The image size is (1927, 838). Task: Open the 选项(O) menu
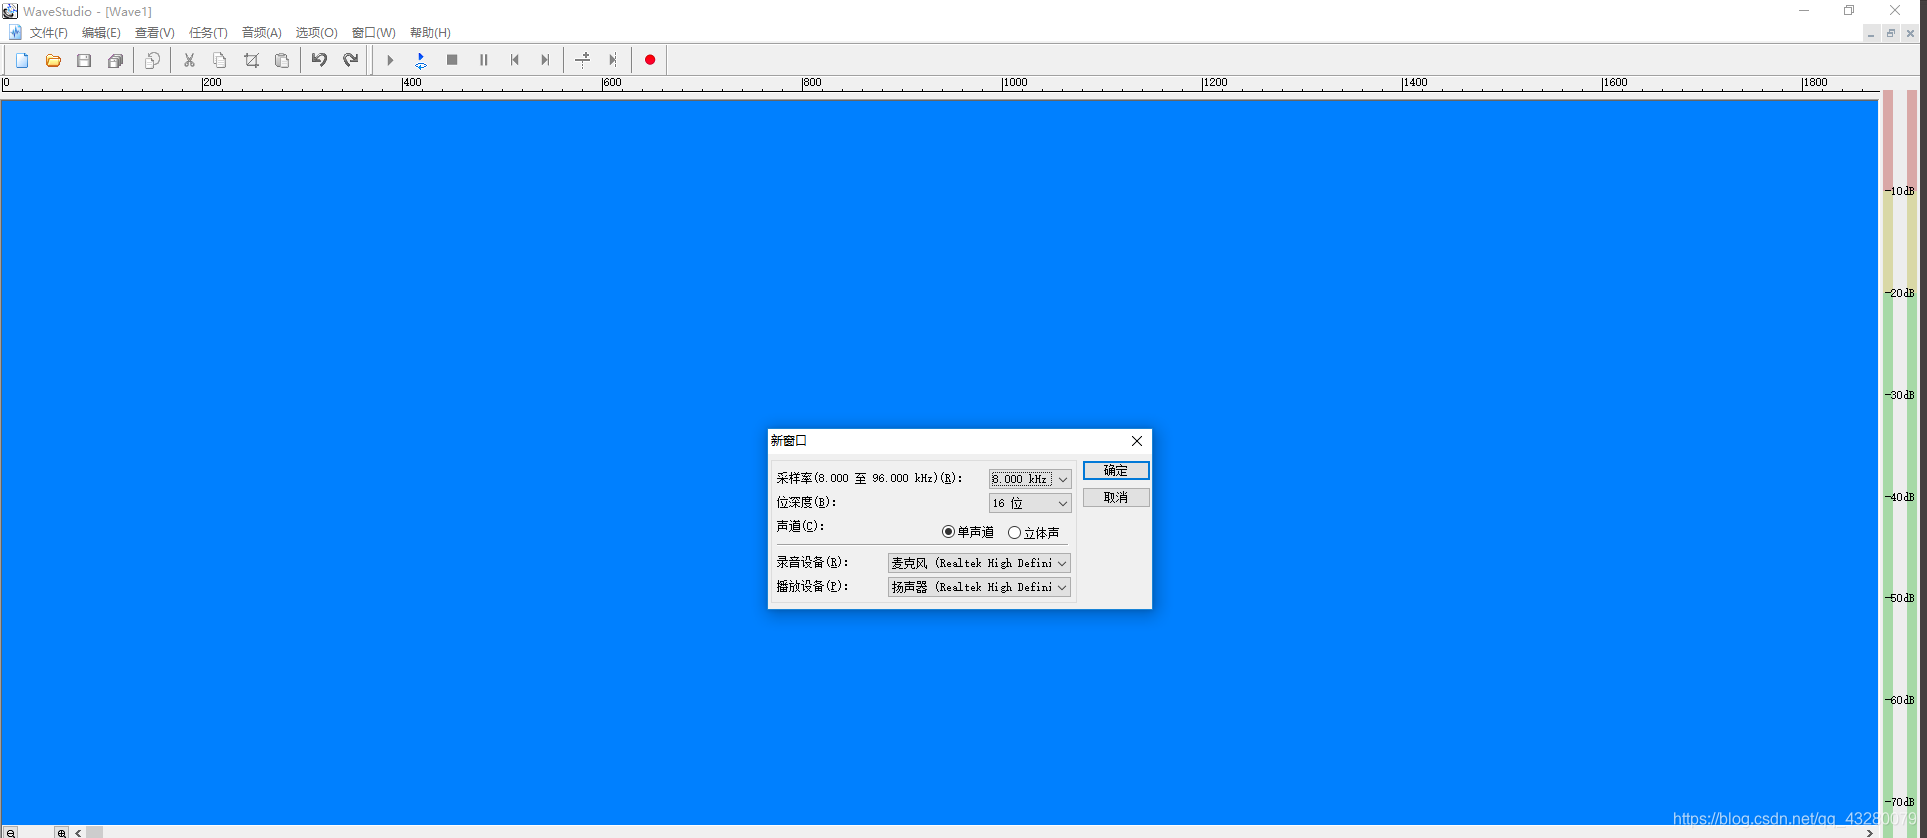point(316,33)
